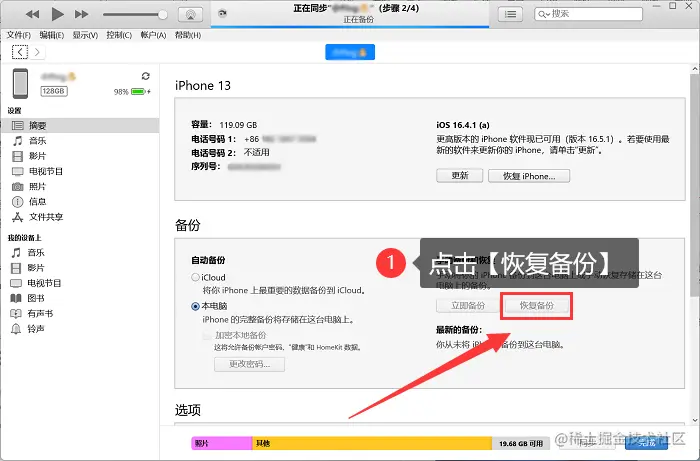Open the AirPlay output icon
The height and width of the screenshot is (461, 700).
point(190,14)
